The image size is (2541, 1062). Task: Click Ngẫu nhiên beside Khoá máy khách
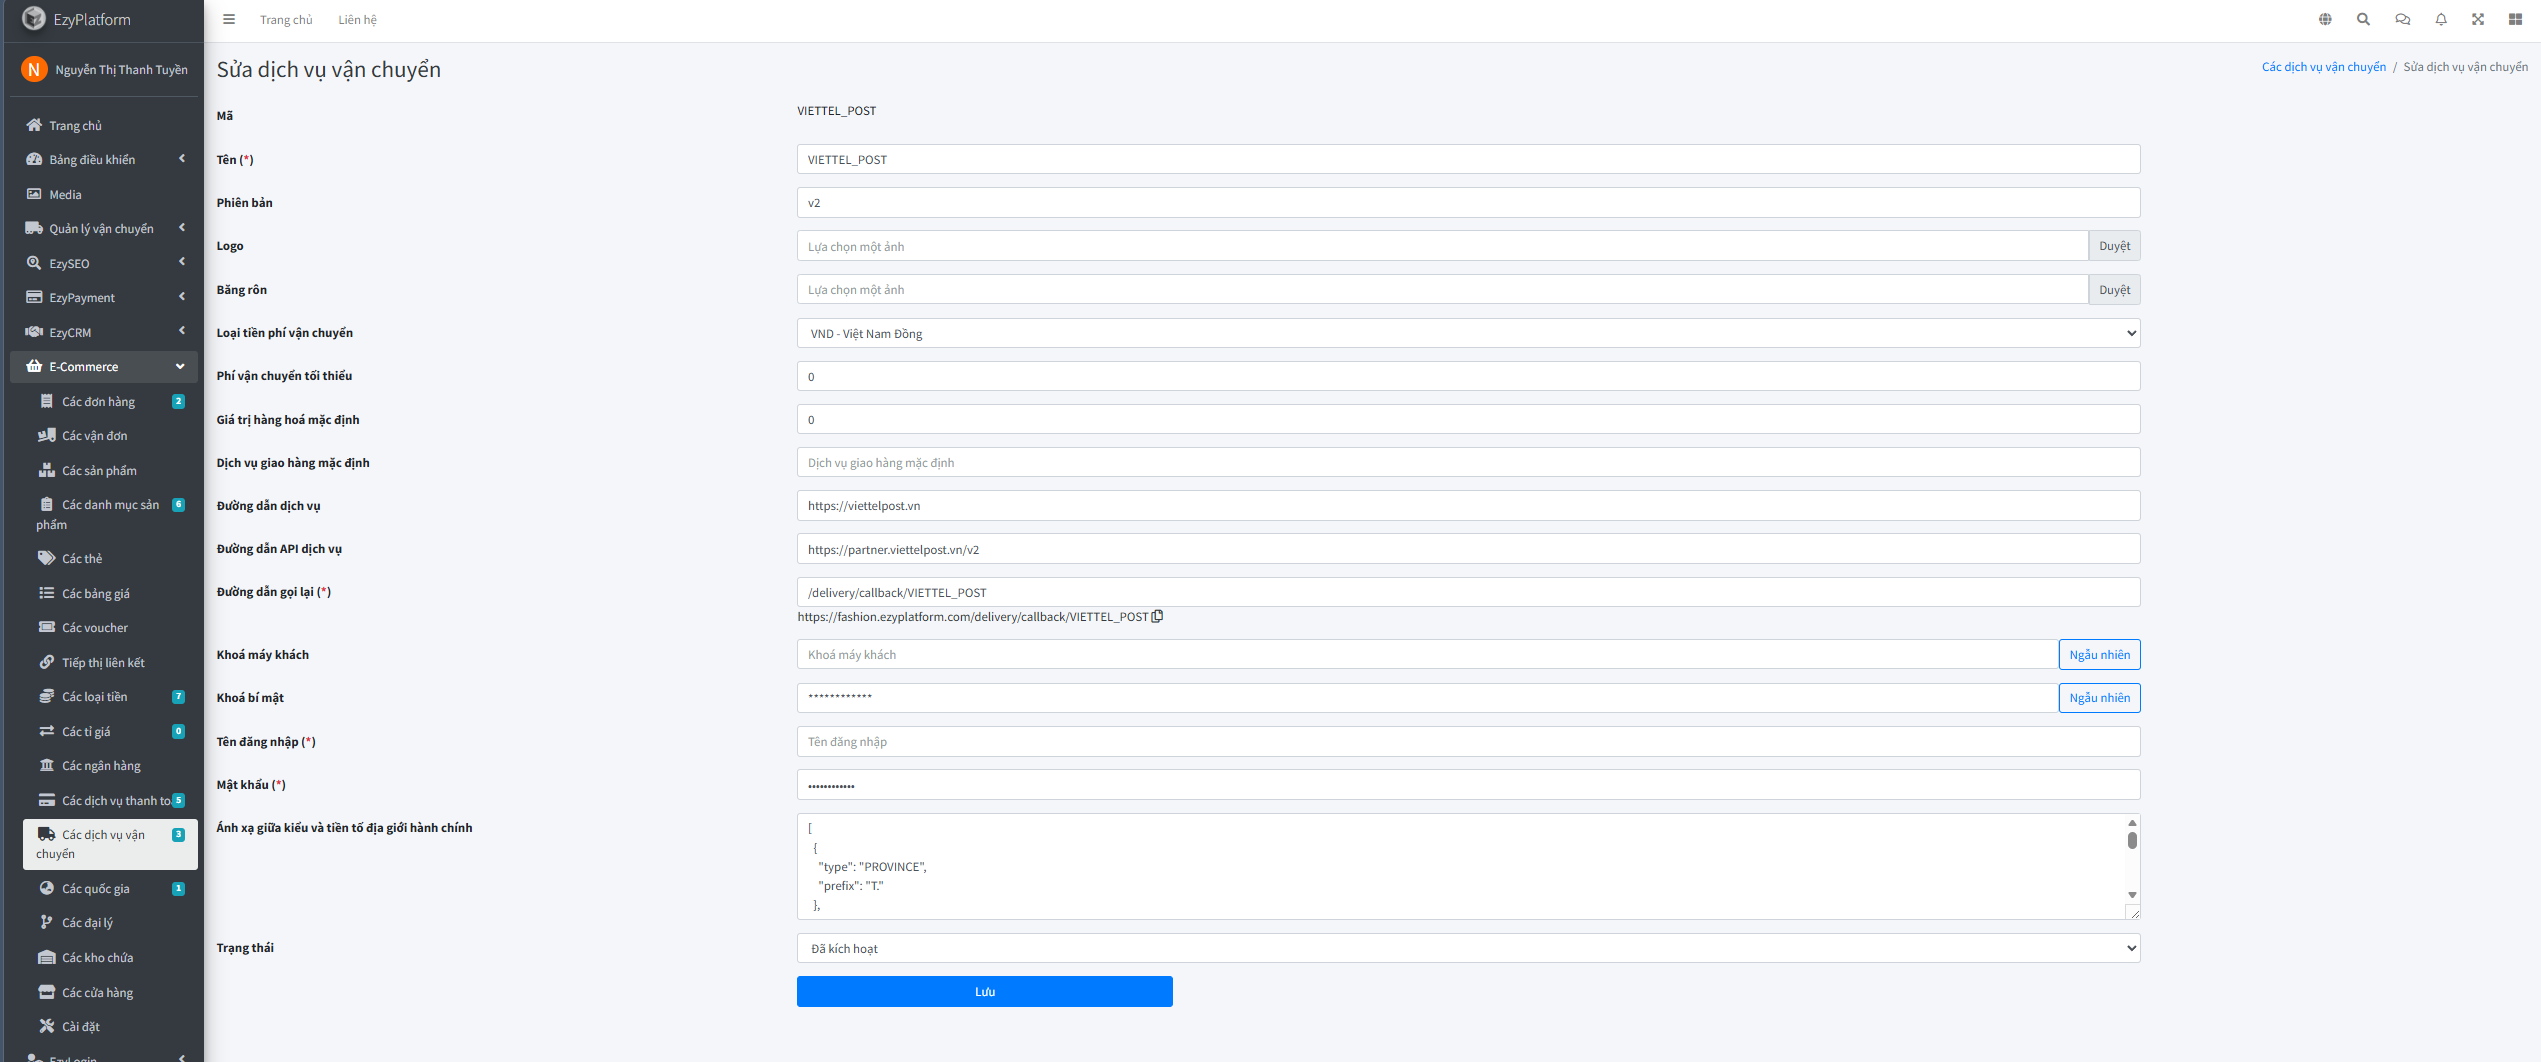click(2099, 655)
